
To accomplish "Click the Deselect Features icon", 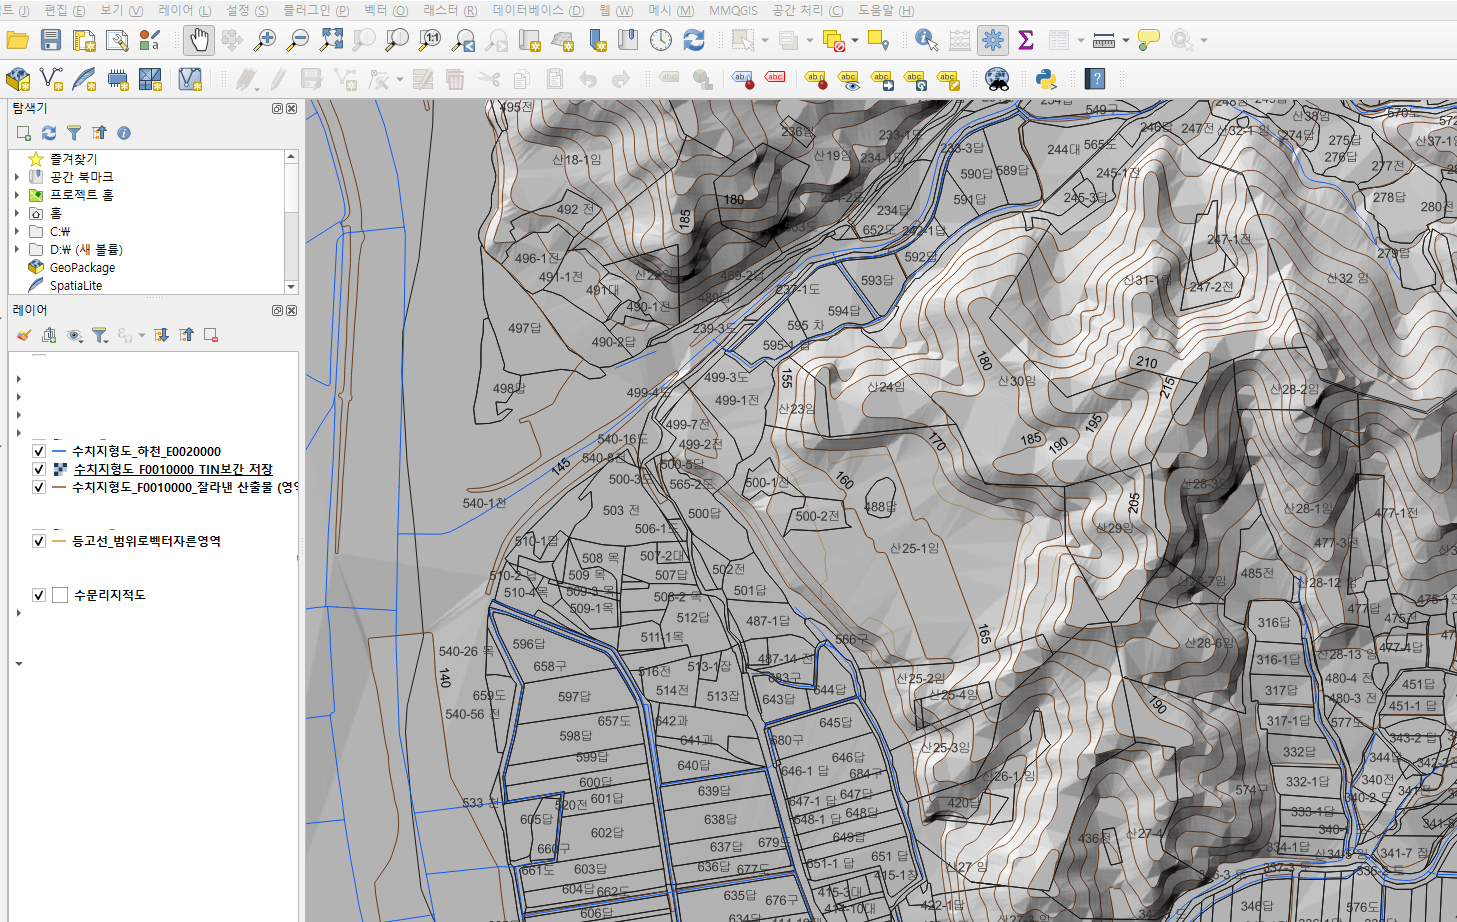I will click(833, 40).
